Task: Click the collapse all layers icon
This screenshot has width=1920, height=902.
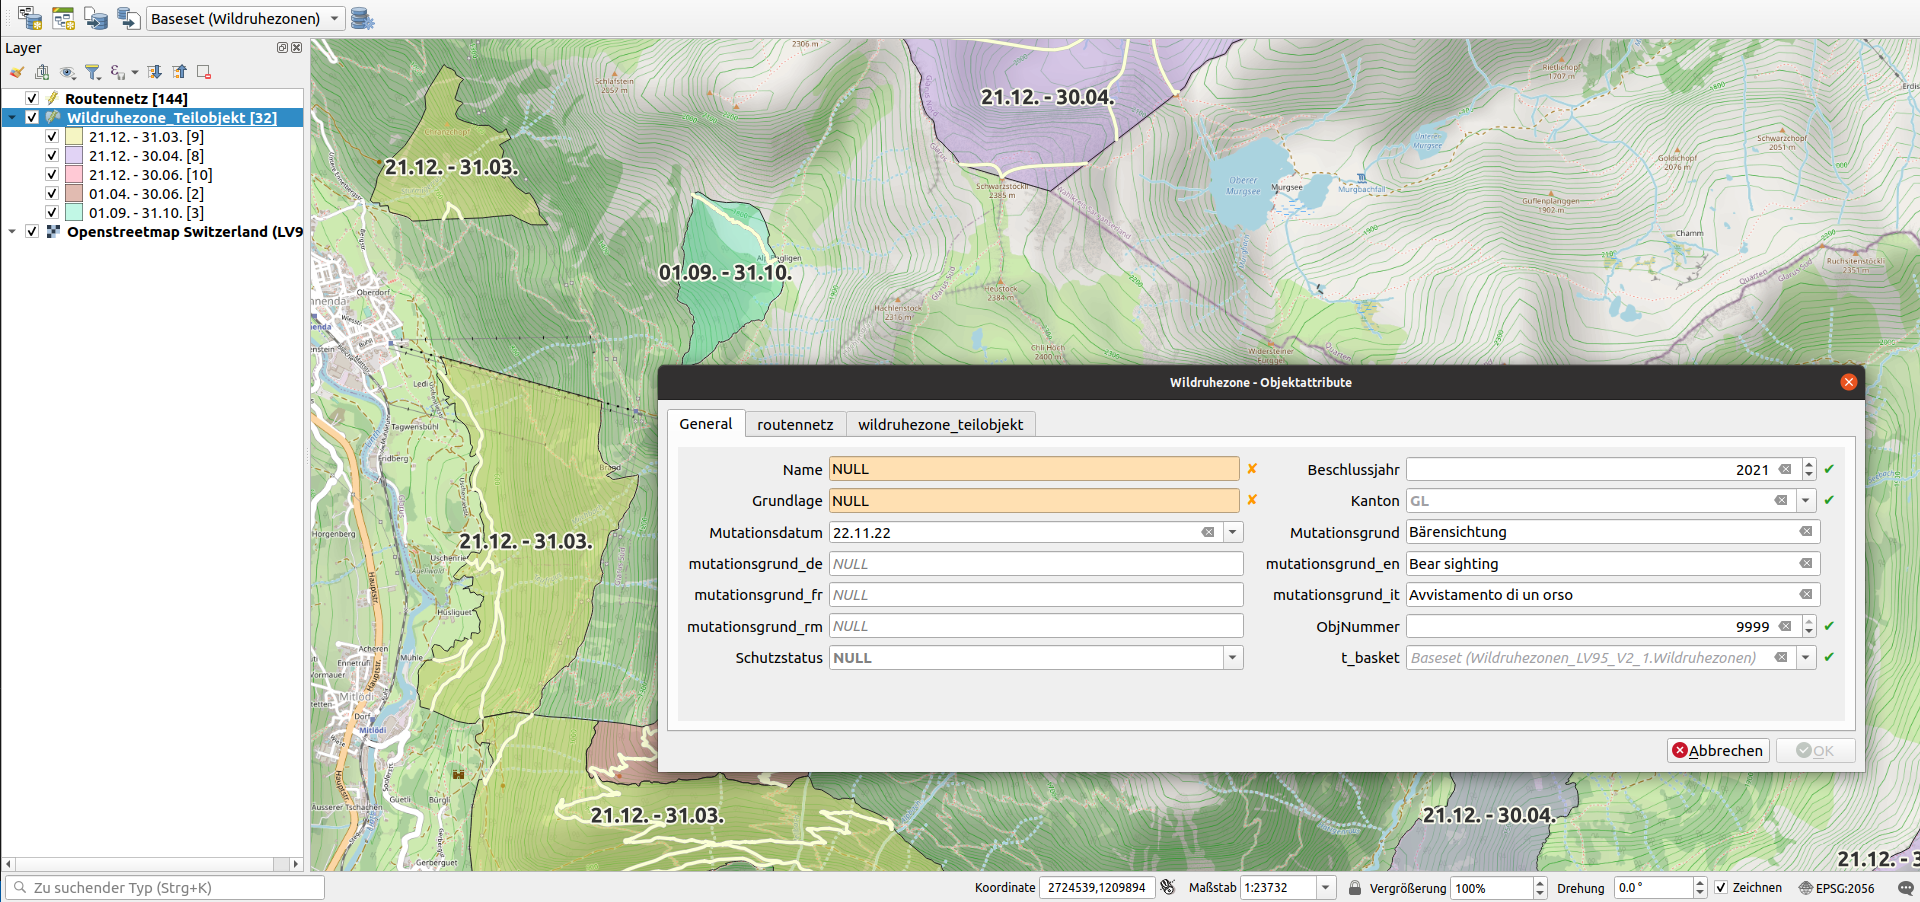Action: pyautogui.click(x=179, y=72)
